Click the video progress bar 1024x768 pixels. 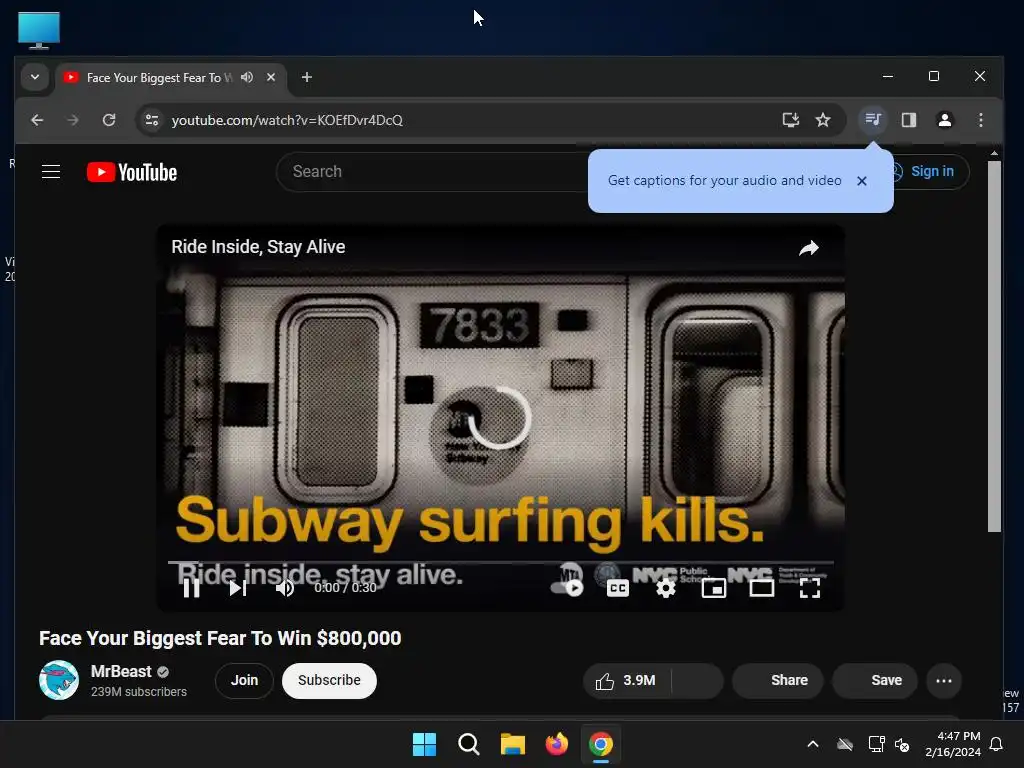coord(501,562)
